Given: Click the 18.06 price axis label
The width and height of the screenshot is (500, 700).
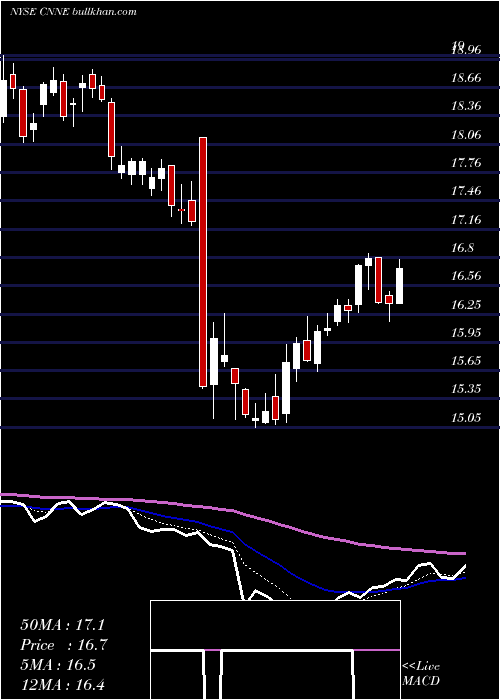Looking at the screenshot, I should click(x=467, y=134).
